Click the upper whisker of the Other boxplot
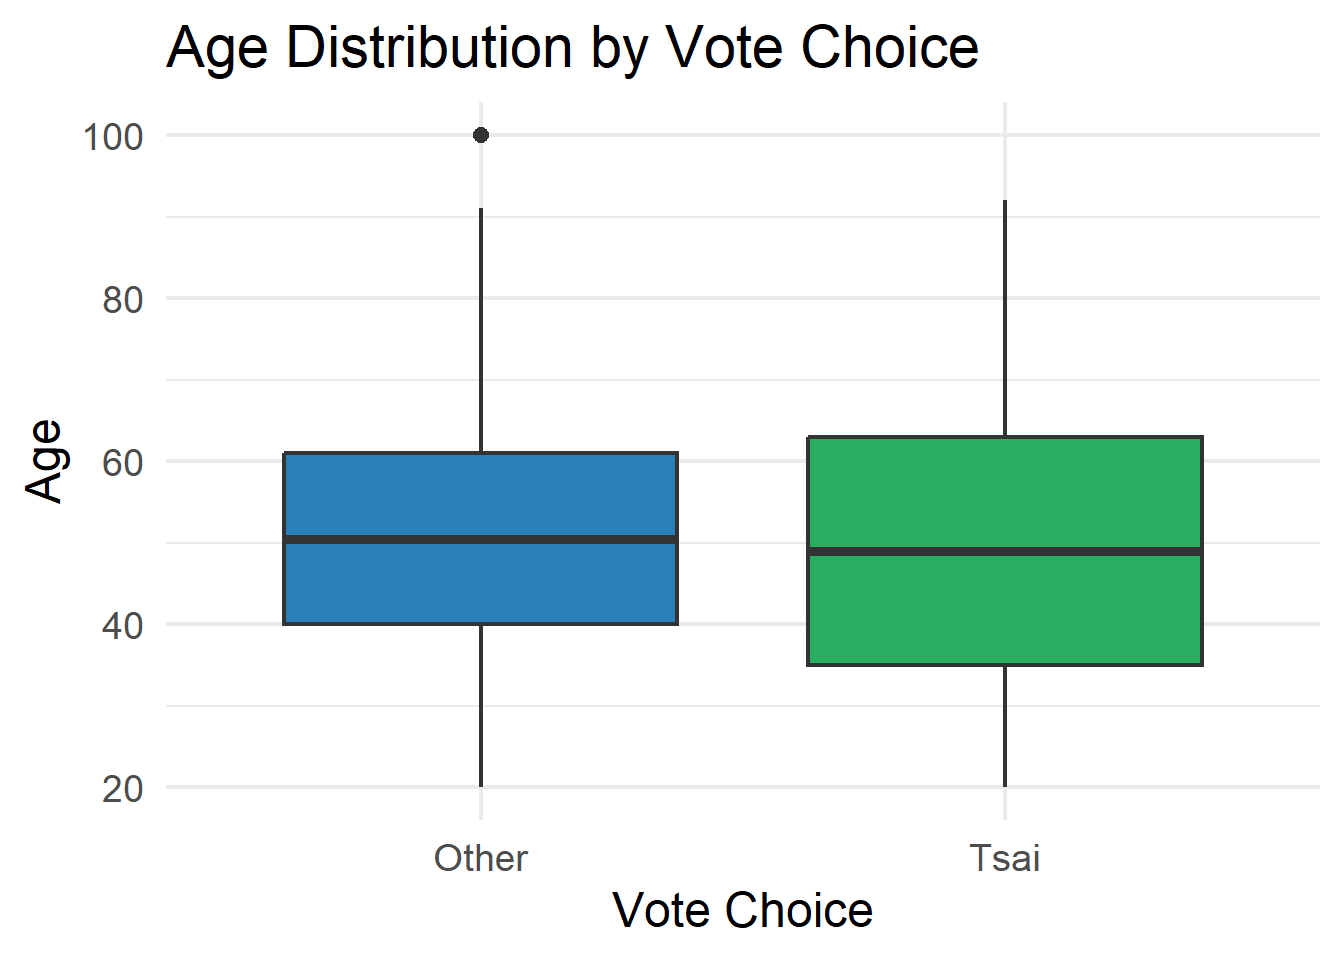Screen dimensions: 1344x960 pos(481,330)
